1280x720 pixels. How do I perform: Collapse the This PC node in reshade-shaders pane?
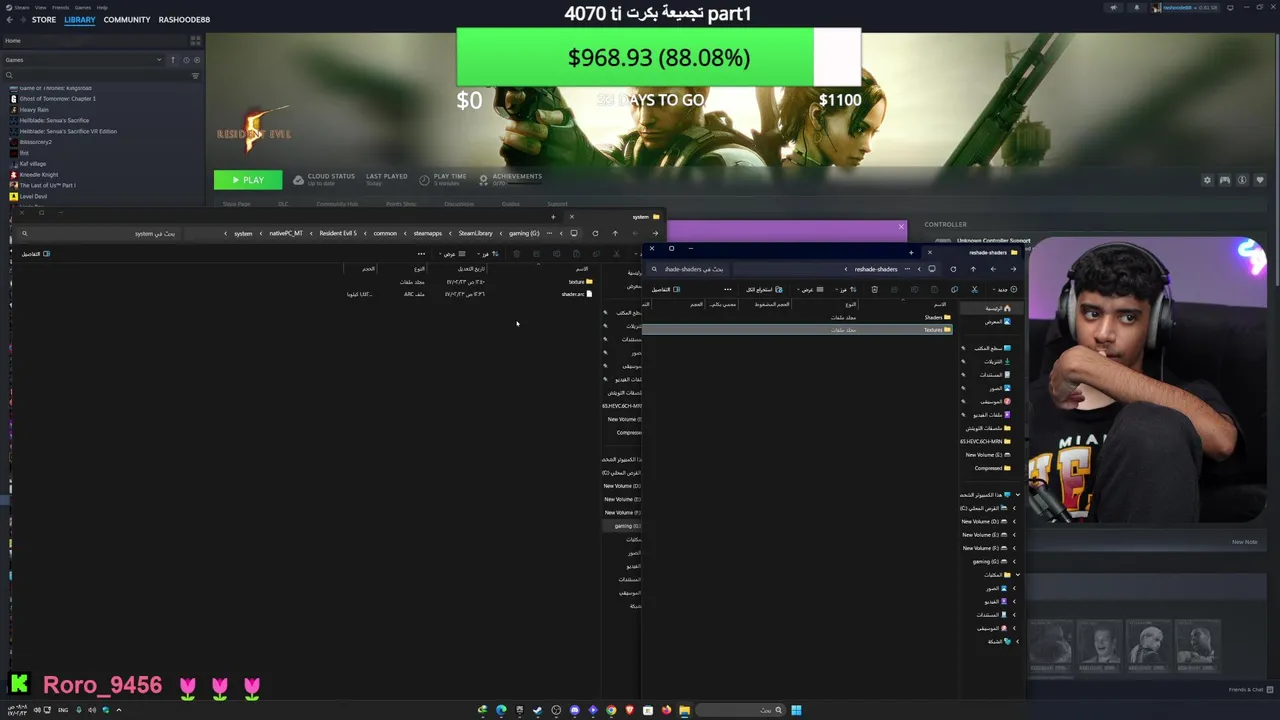(x=1018, y=494)
